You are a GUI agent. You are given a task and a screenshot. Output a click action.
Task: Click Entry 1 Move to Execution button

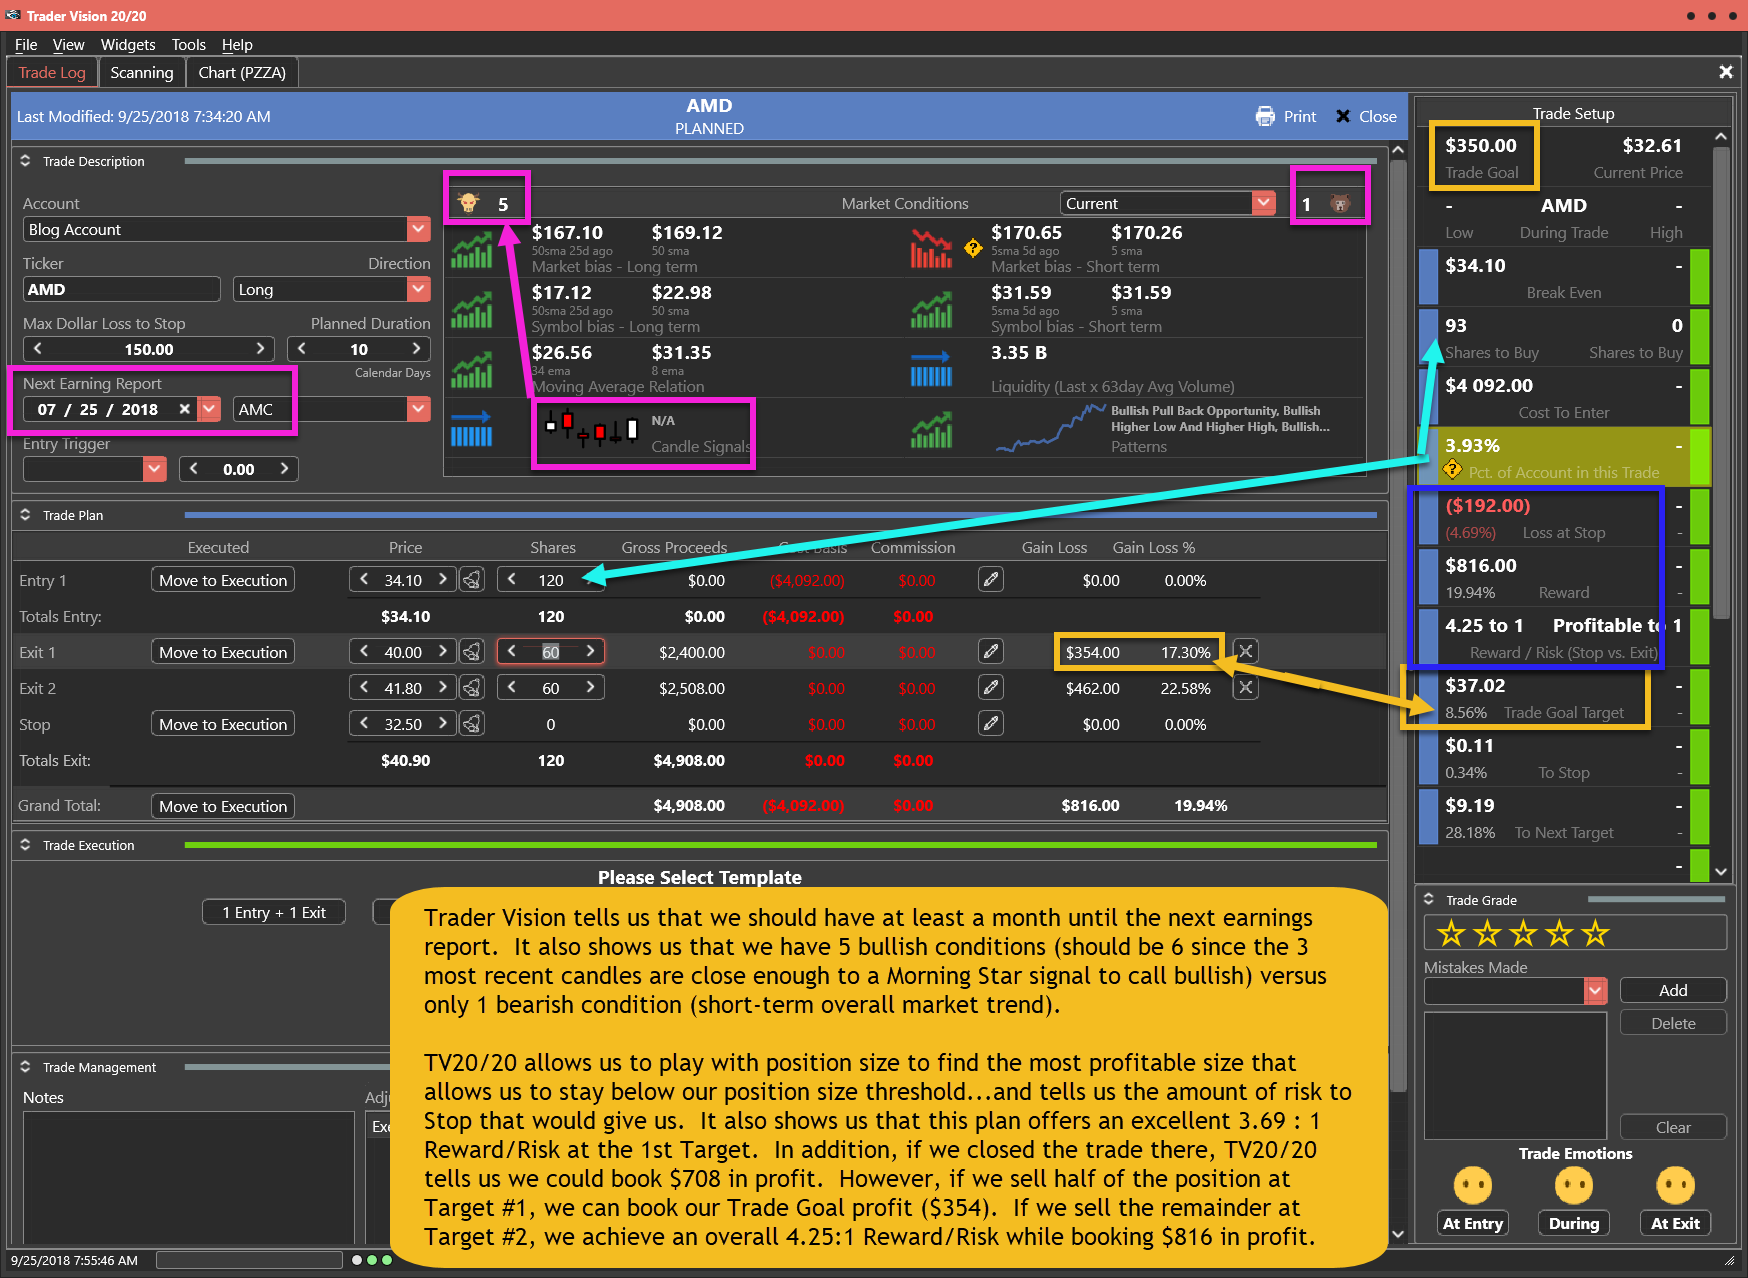pyautogui.click(x=223, y=580)
